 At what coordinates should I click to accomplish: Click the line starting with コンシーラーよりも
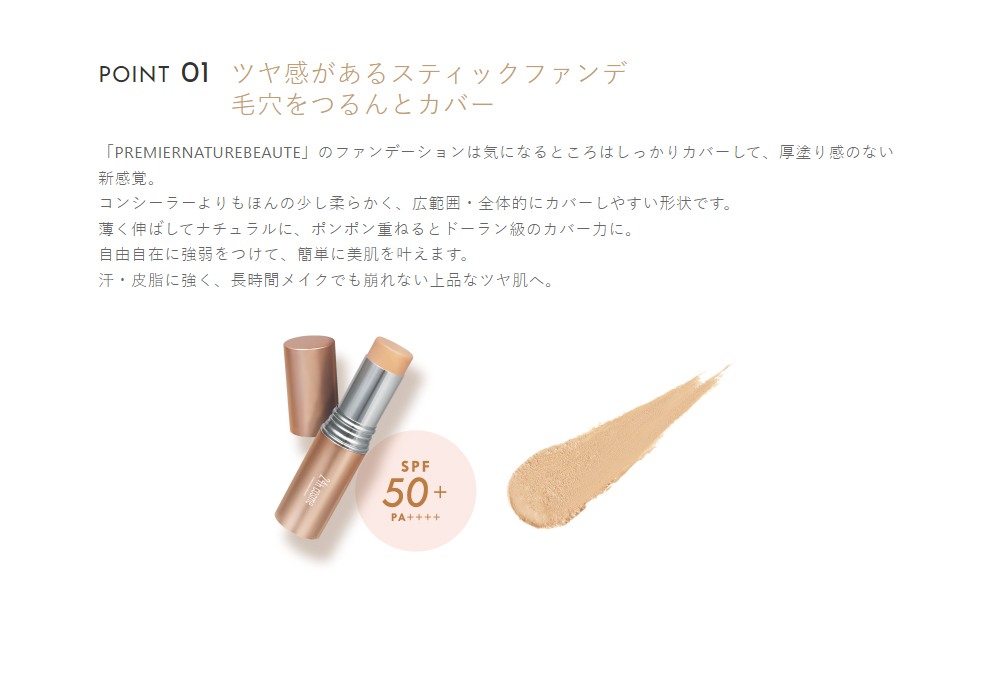coord(416,204)
